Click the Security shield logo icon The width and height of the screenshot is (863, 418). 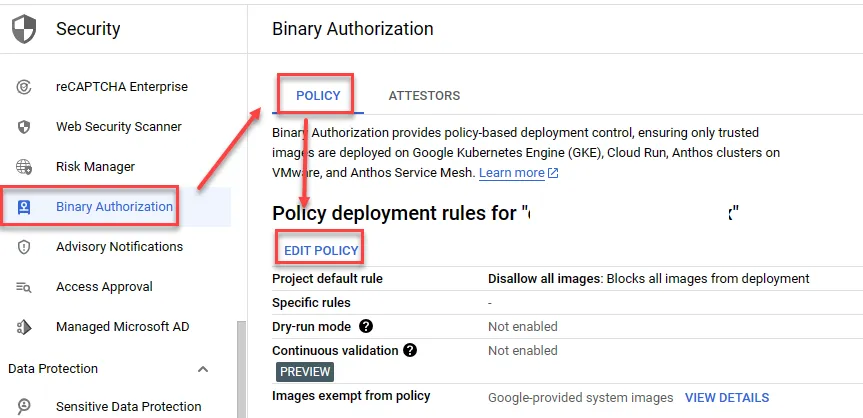(x=24, y=29)
